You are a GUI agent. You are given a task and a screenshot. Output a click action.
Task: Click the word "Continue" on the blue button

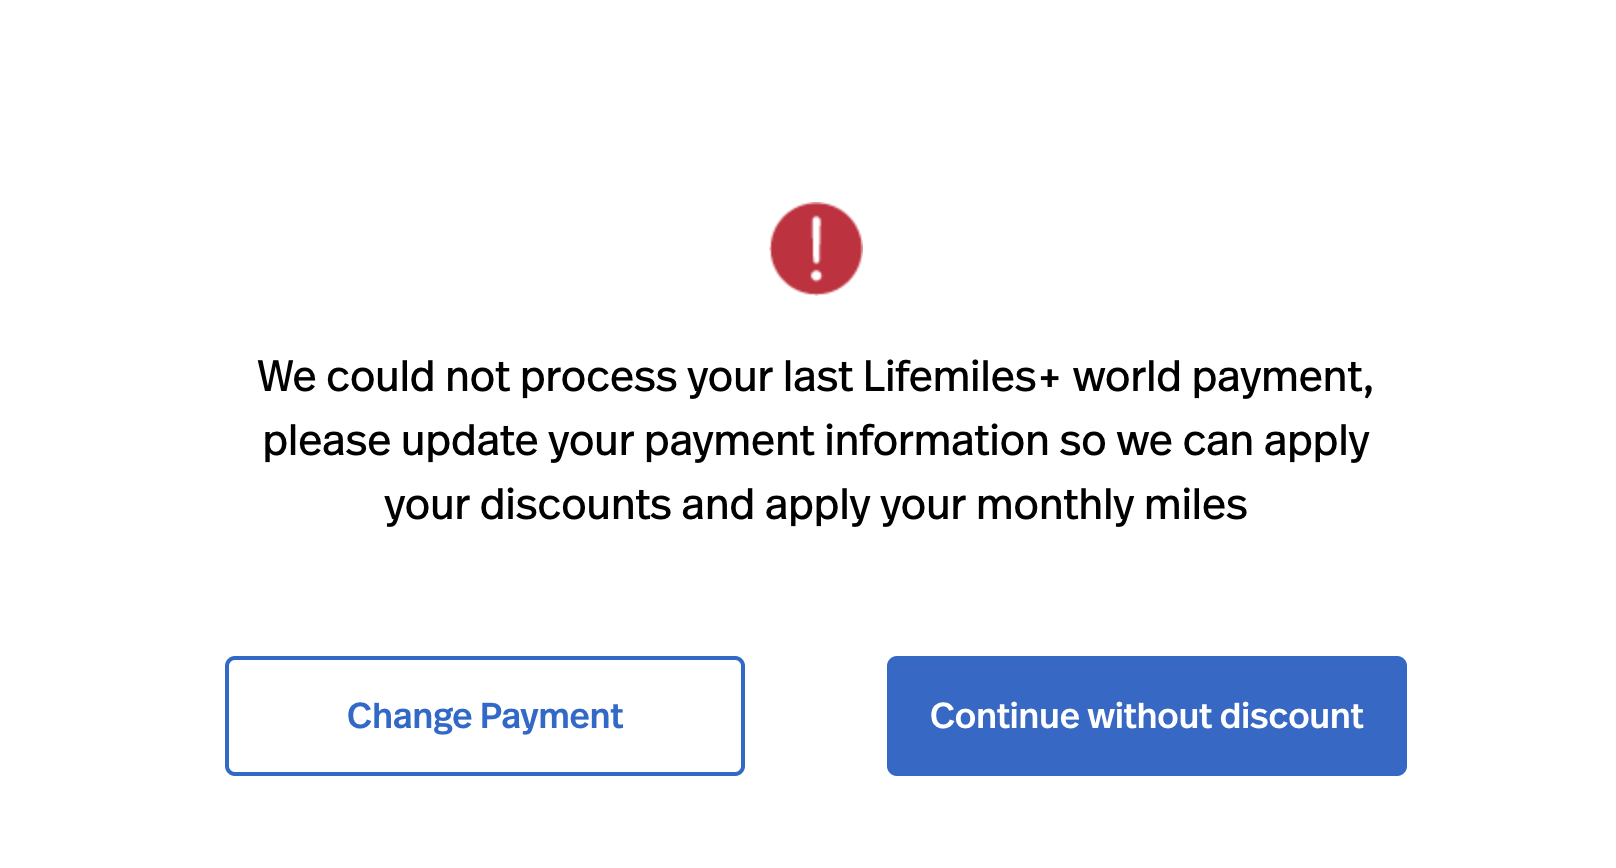tap(1004, 716)
